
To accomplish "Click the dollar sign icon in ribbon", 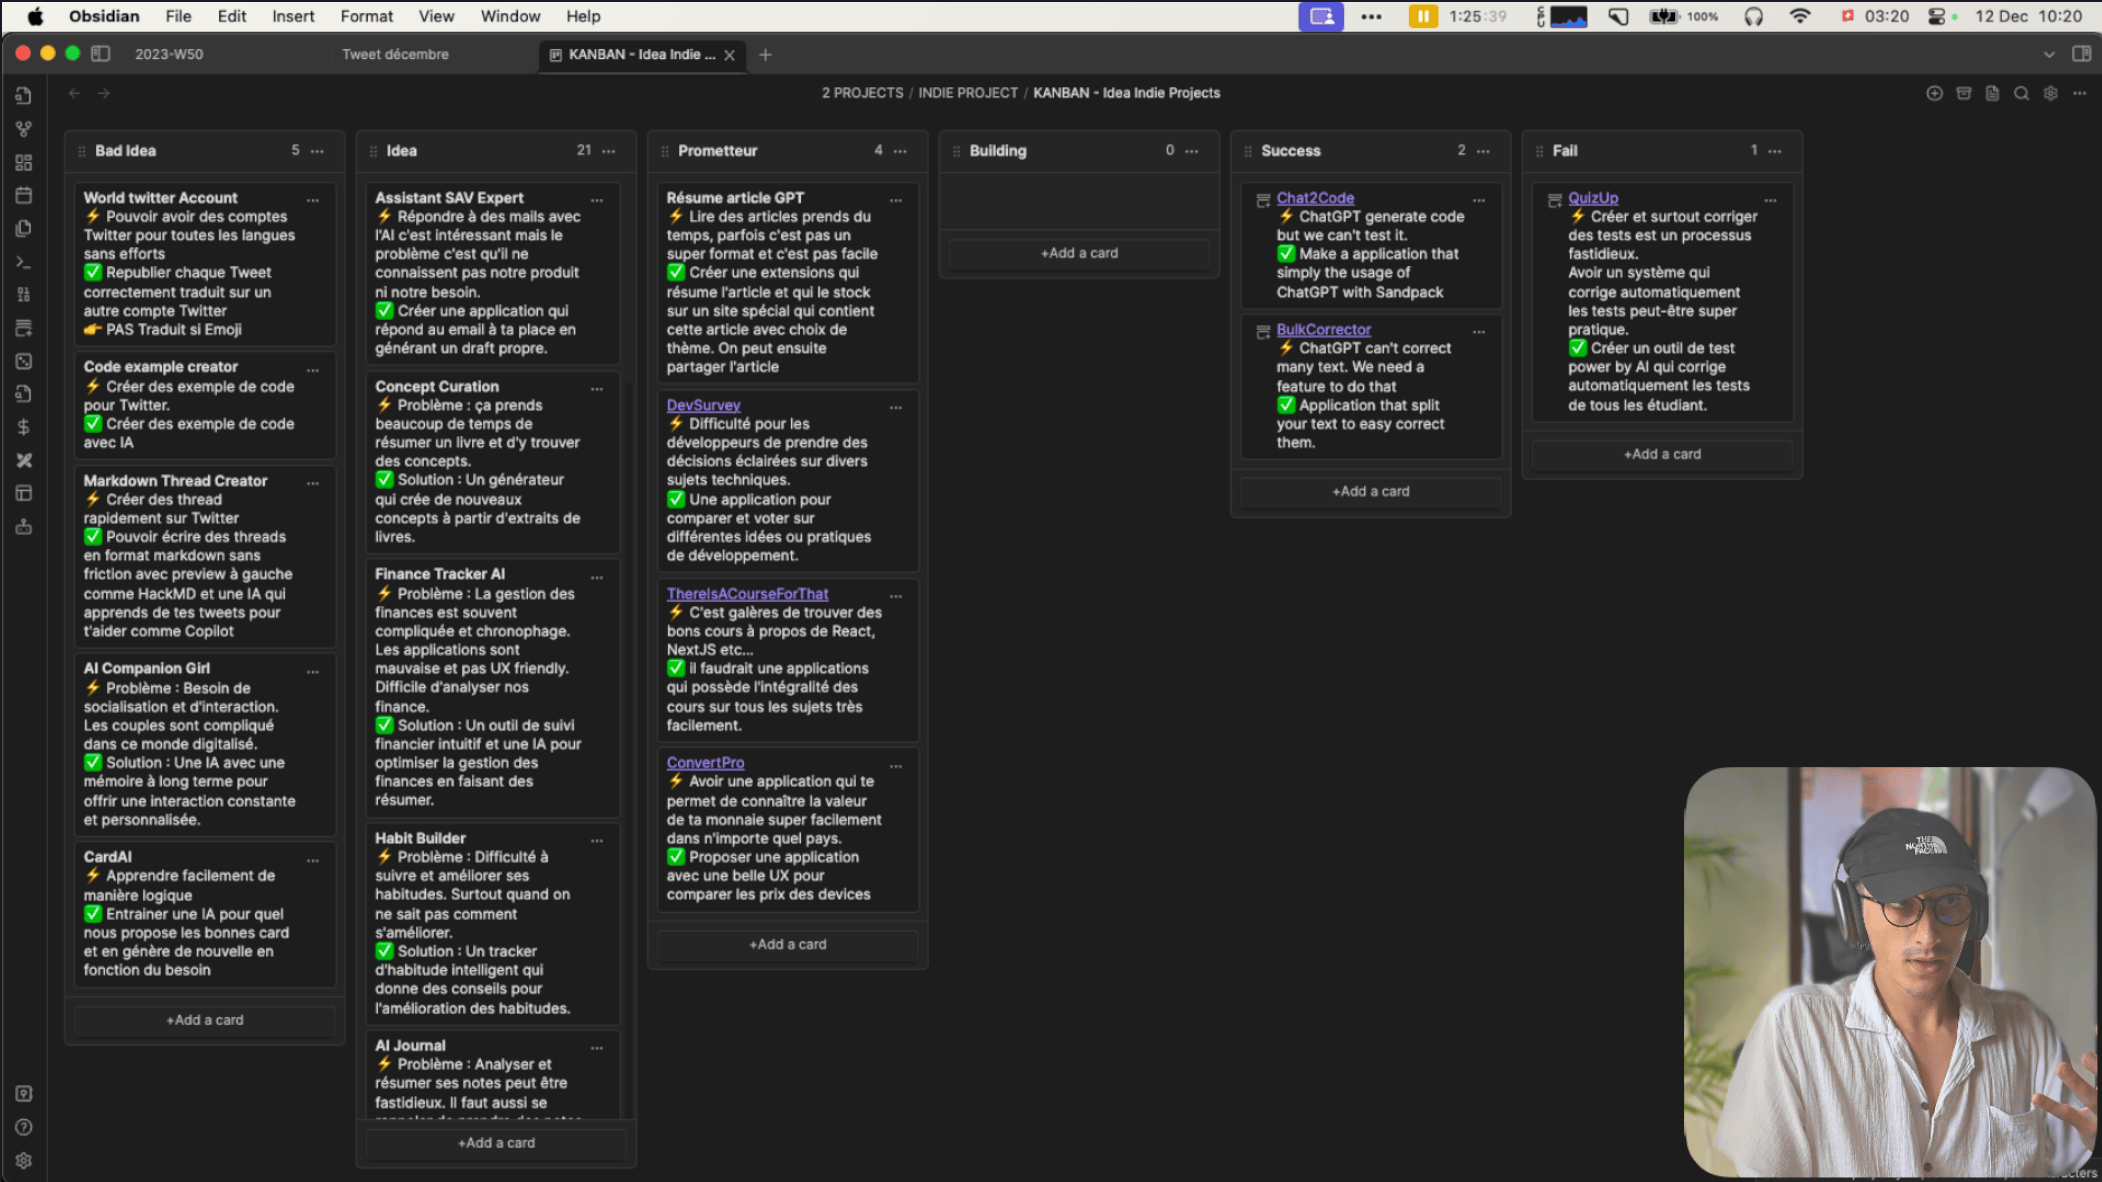I will (24, 427).
